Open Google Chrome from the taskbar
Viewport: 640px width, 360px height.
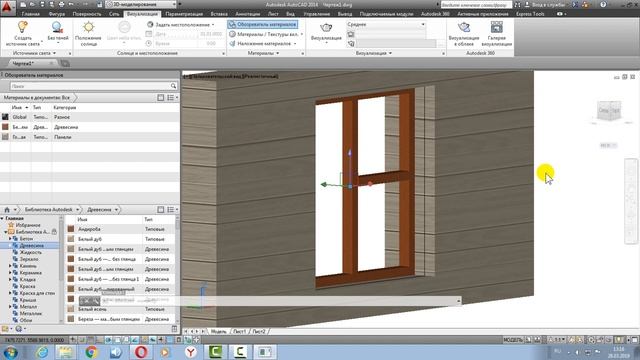pyautogui.click(x=91, y=352)
